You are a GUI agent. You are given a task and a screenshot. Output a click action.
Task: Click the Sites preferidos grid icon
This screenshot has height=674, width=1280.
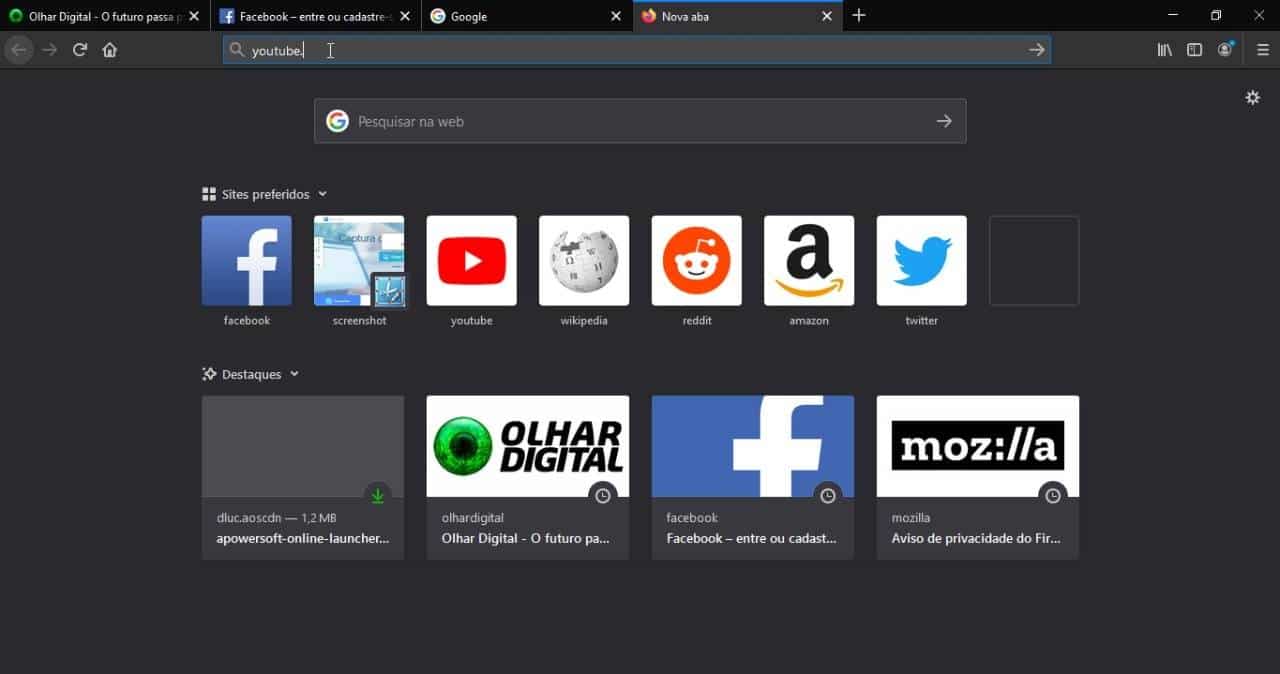coord(209,194)
